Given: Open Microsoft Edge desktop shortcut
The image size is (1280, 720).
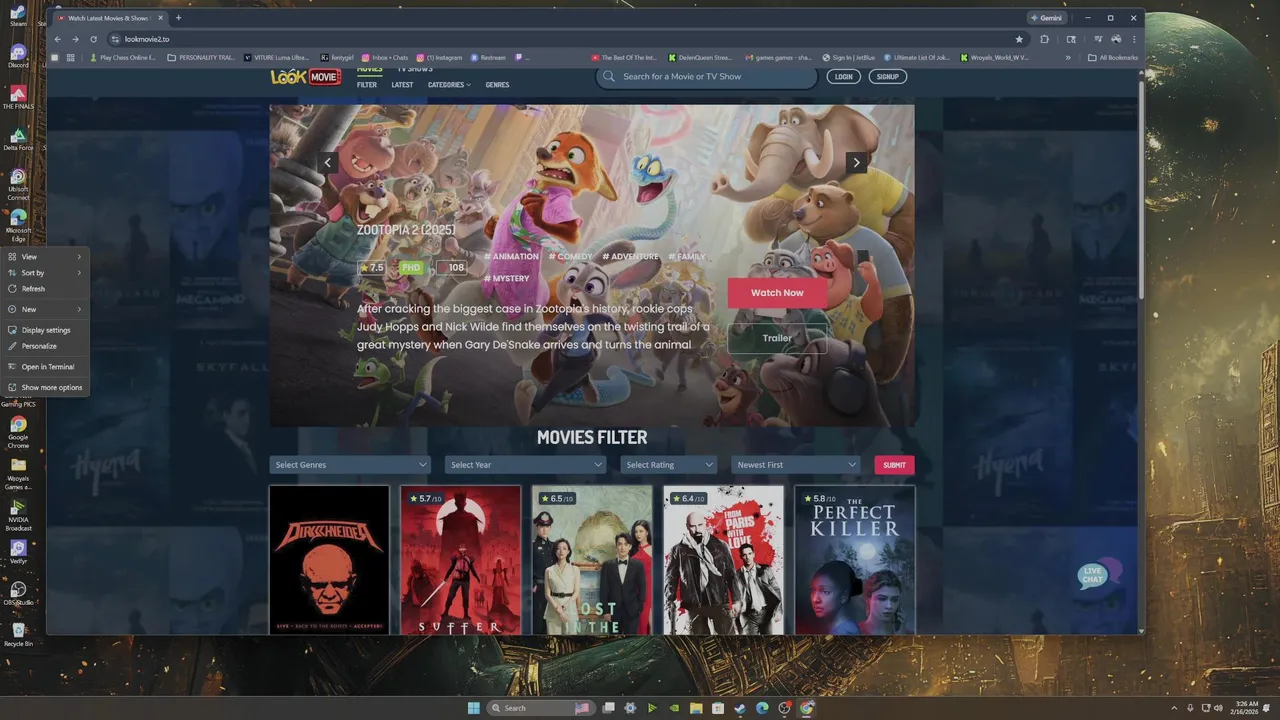Looking at the screenshot, I should click(18, 226).
